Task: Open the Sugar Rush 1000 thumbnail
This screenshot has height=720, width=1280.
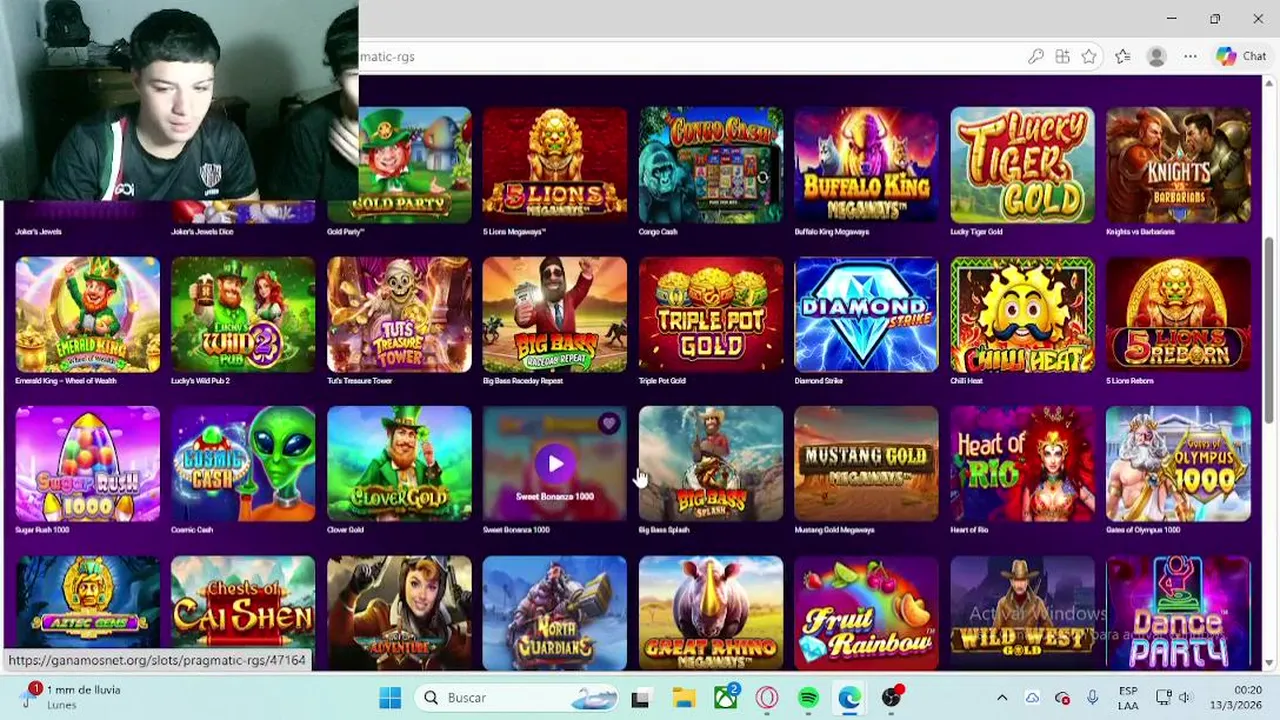Action: pyautogui.click(x=87, y=464)
